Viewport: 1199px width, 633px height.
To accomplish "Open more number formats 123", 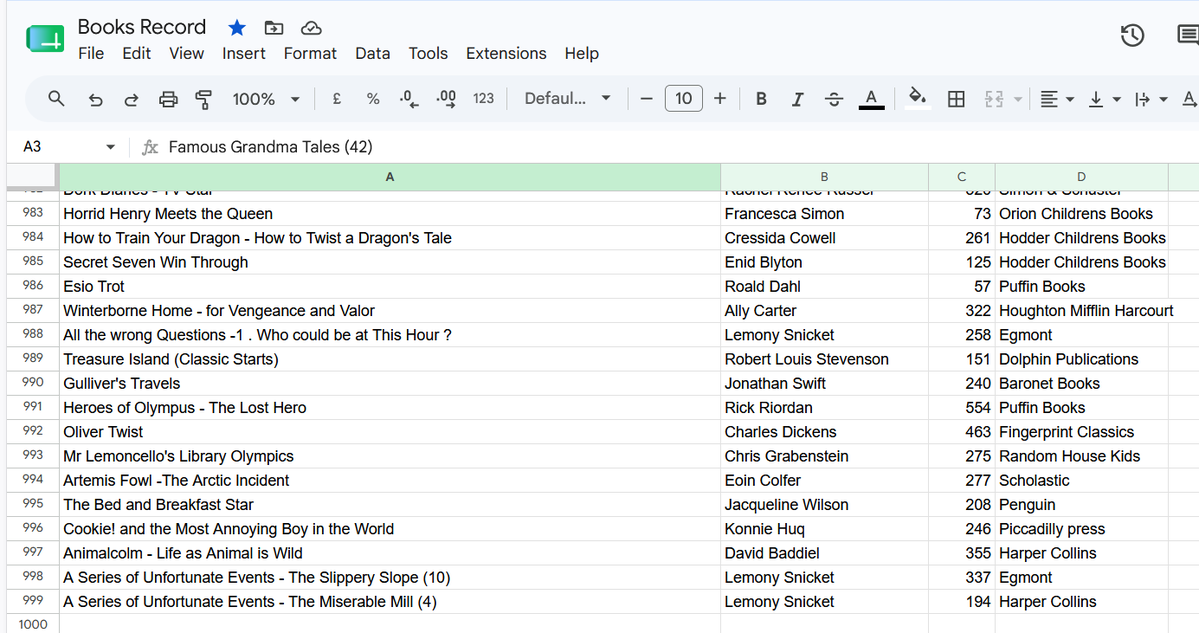I will 483,99.
